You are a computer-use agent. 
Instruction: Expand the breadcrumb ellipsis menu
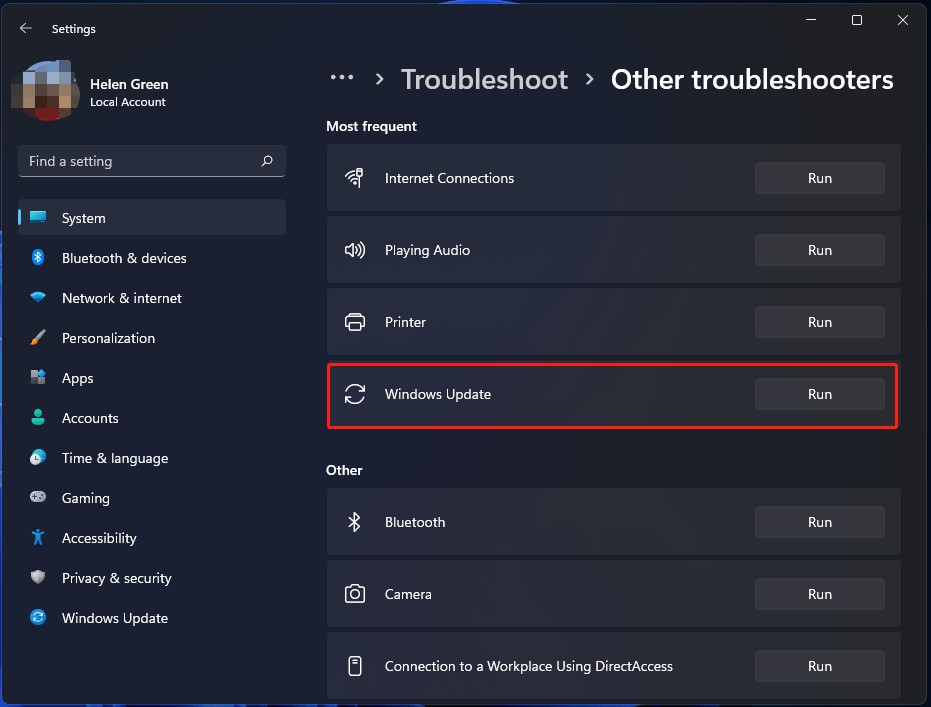pos(342,78)
